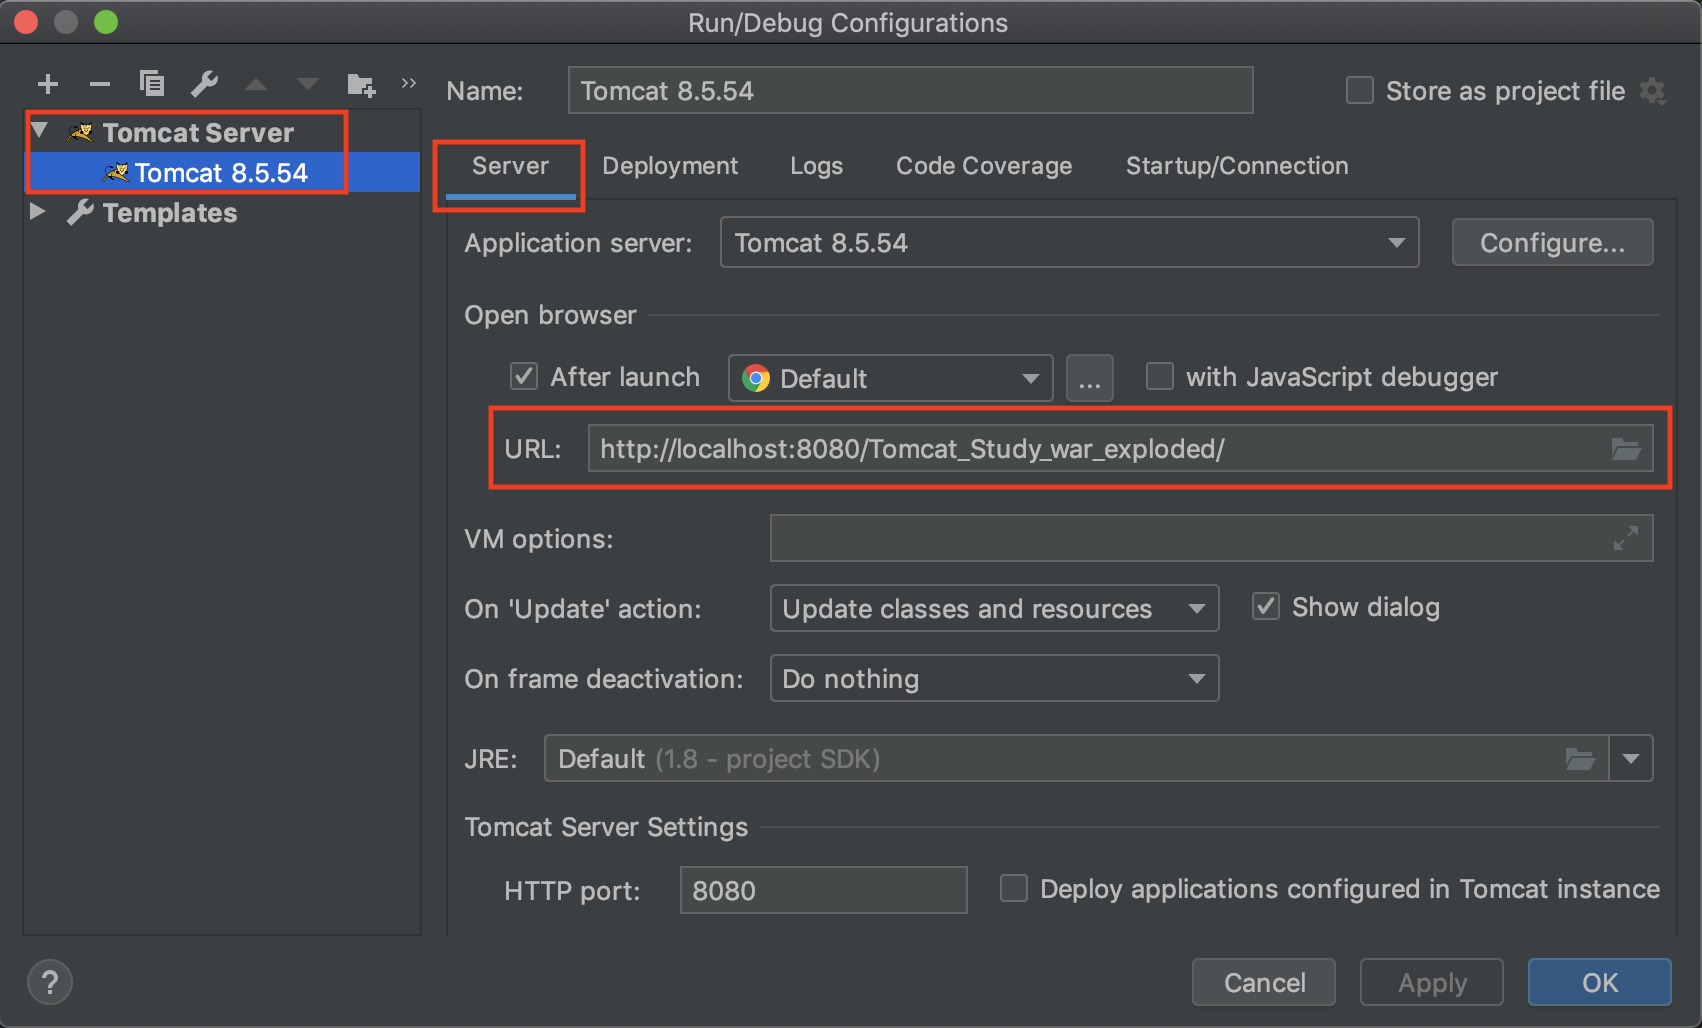Expand VM options field editor
The height and width of the screenshot is (1028, 1702).
click(x=1626, y=538)
